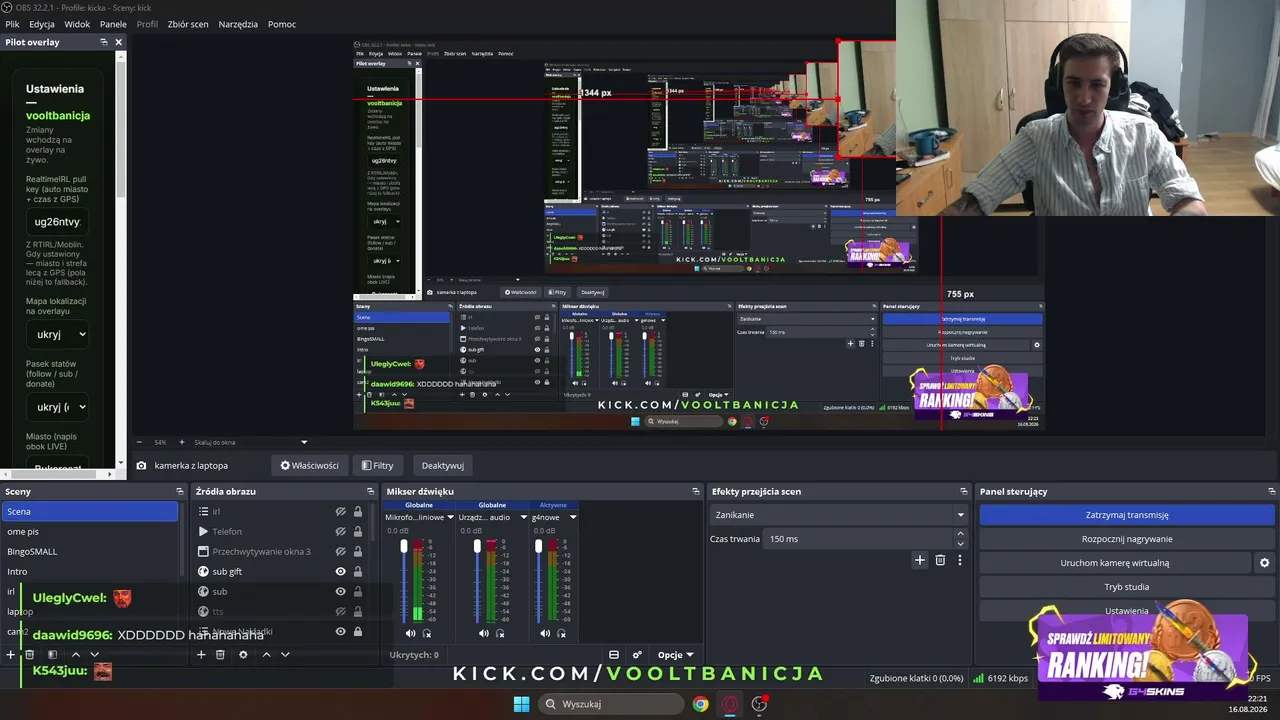The image size is (1280, 720).
Task: Toggle lock on Telefon source
Action: pyautogui.click(x=357, y=531)
